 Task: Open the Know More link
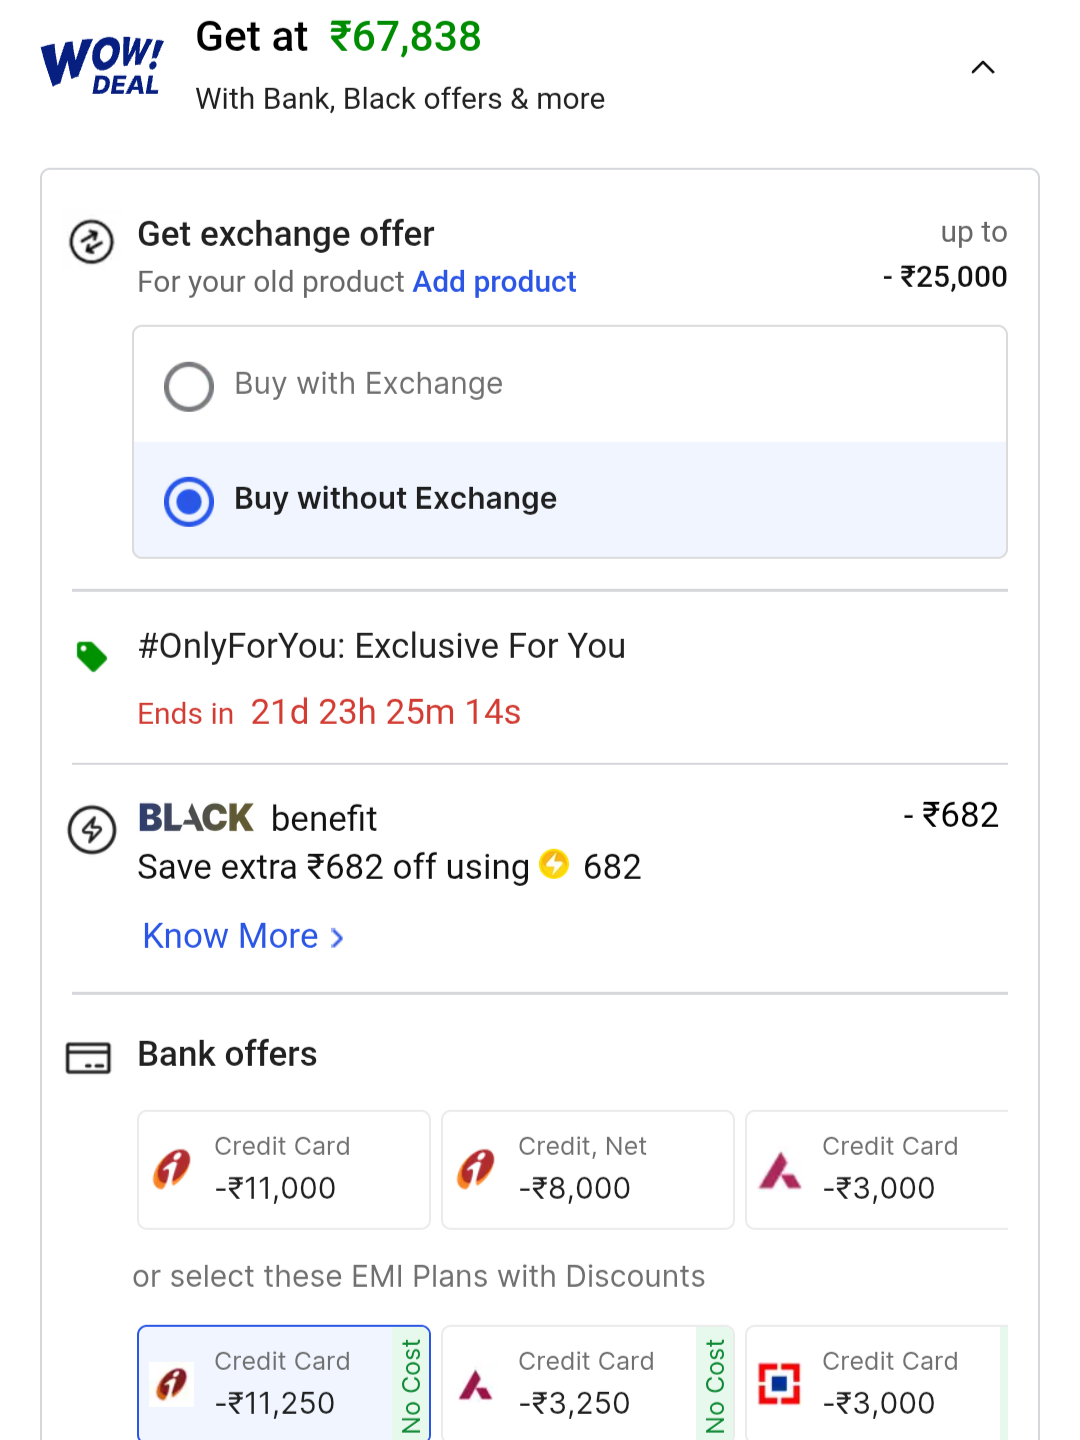click(x=230, y=936)
